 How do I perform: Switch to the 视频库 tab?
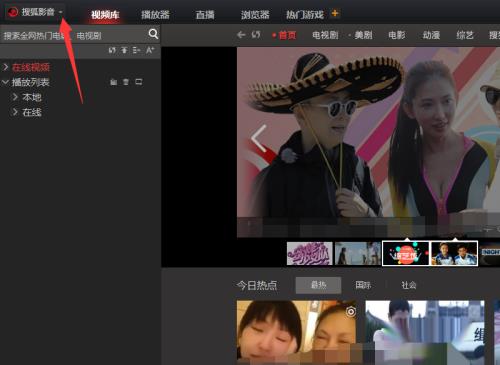coord(105,15)
